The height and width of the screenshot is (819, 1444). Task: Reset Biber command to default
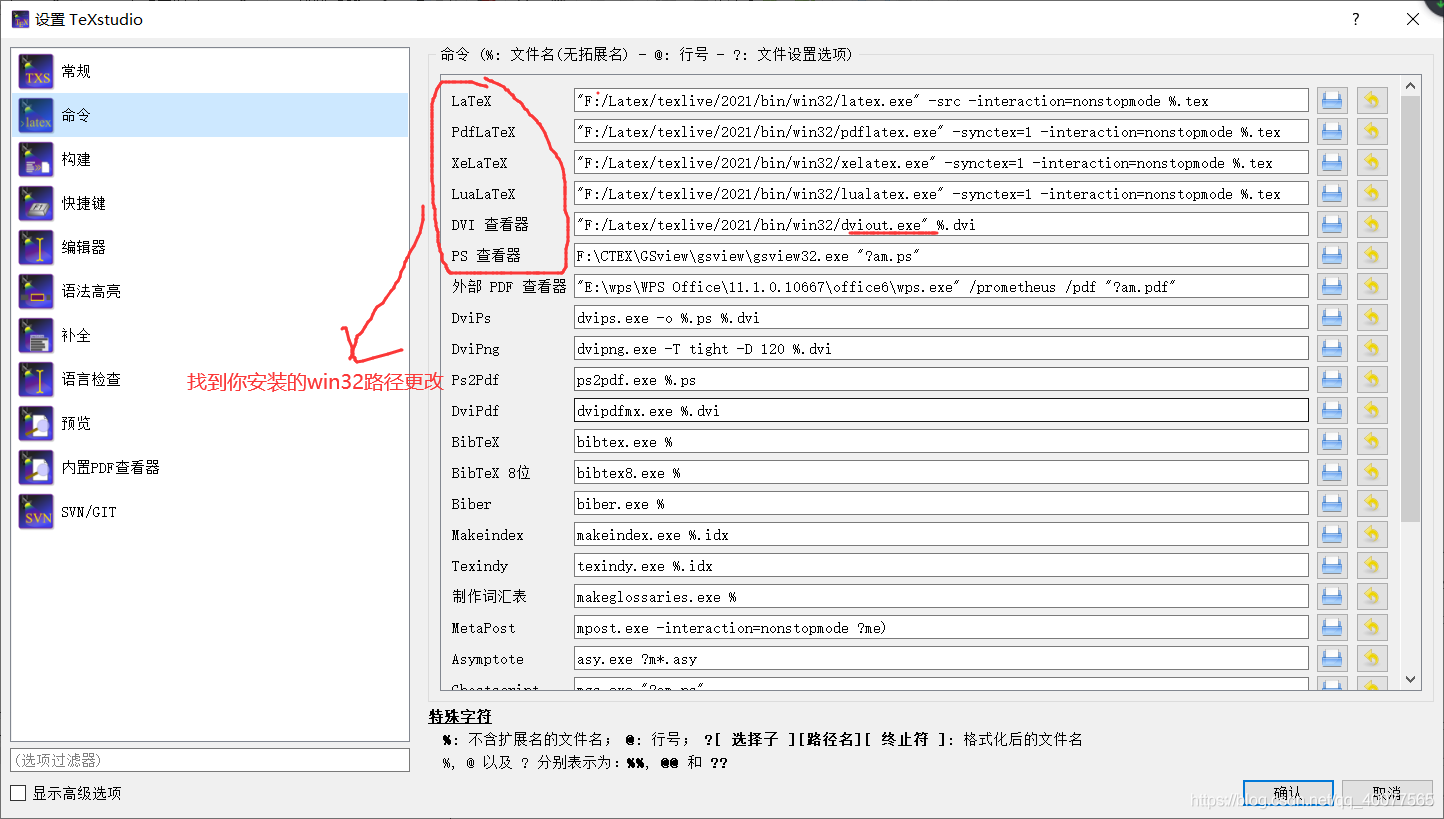click(1372, 503)
